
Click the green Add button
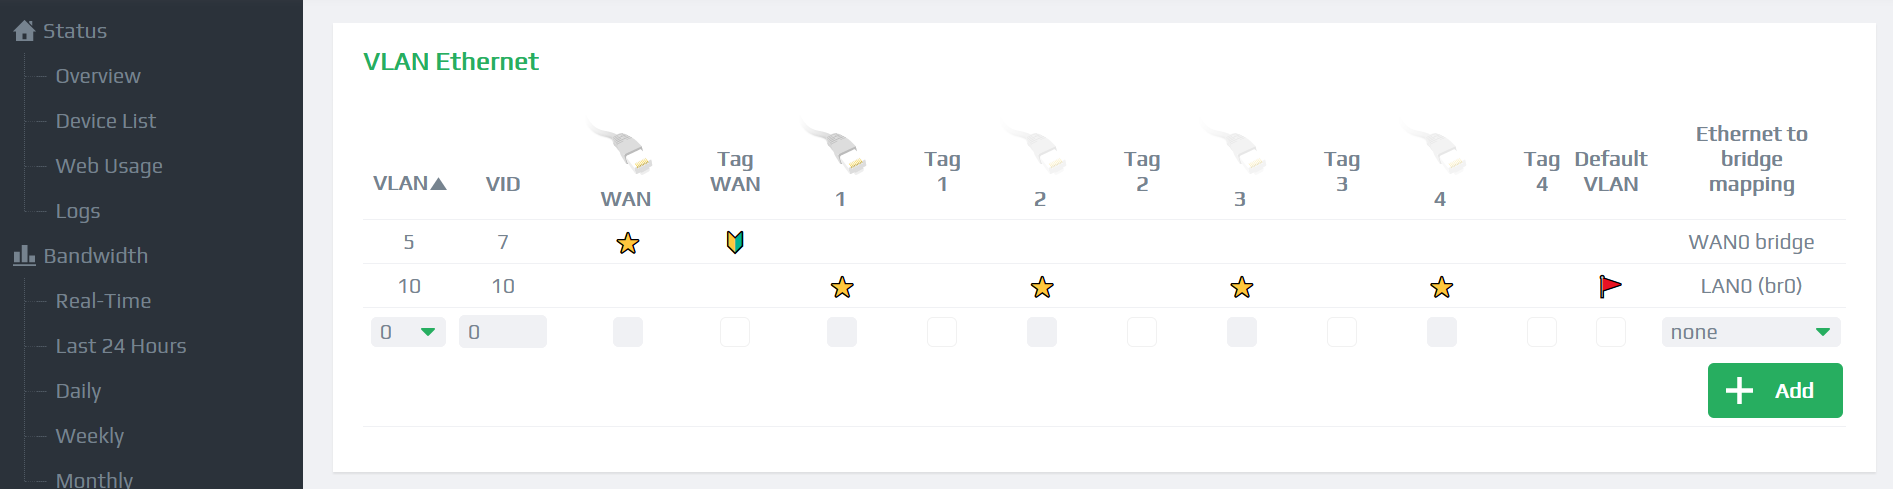[x=1775, y=391]
